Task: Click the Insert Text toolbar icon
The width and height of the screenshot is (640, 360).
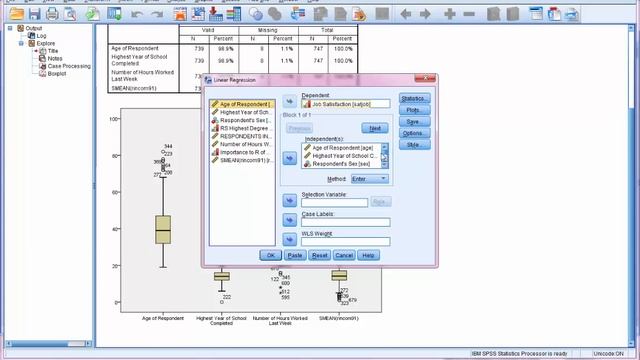Action: (x=572, y=14)
